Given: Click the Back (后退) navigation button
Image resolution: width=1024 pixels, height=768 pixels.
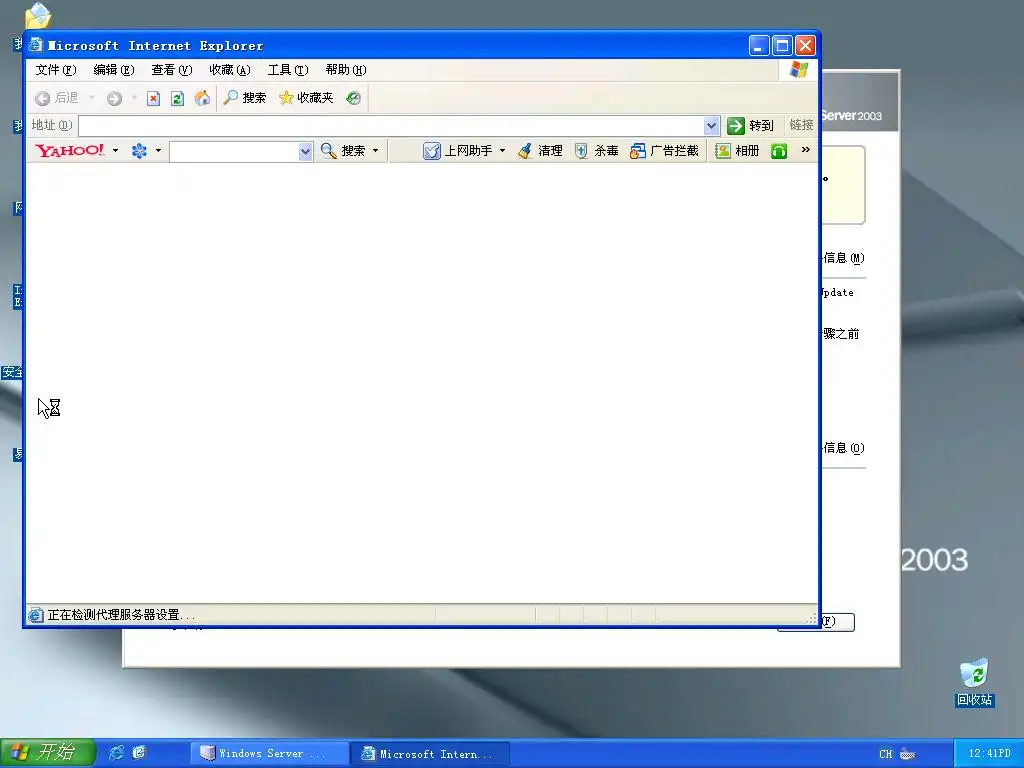Looking at the screenshot, I should [56, 98].
